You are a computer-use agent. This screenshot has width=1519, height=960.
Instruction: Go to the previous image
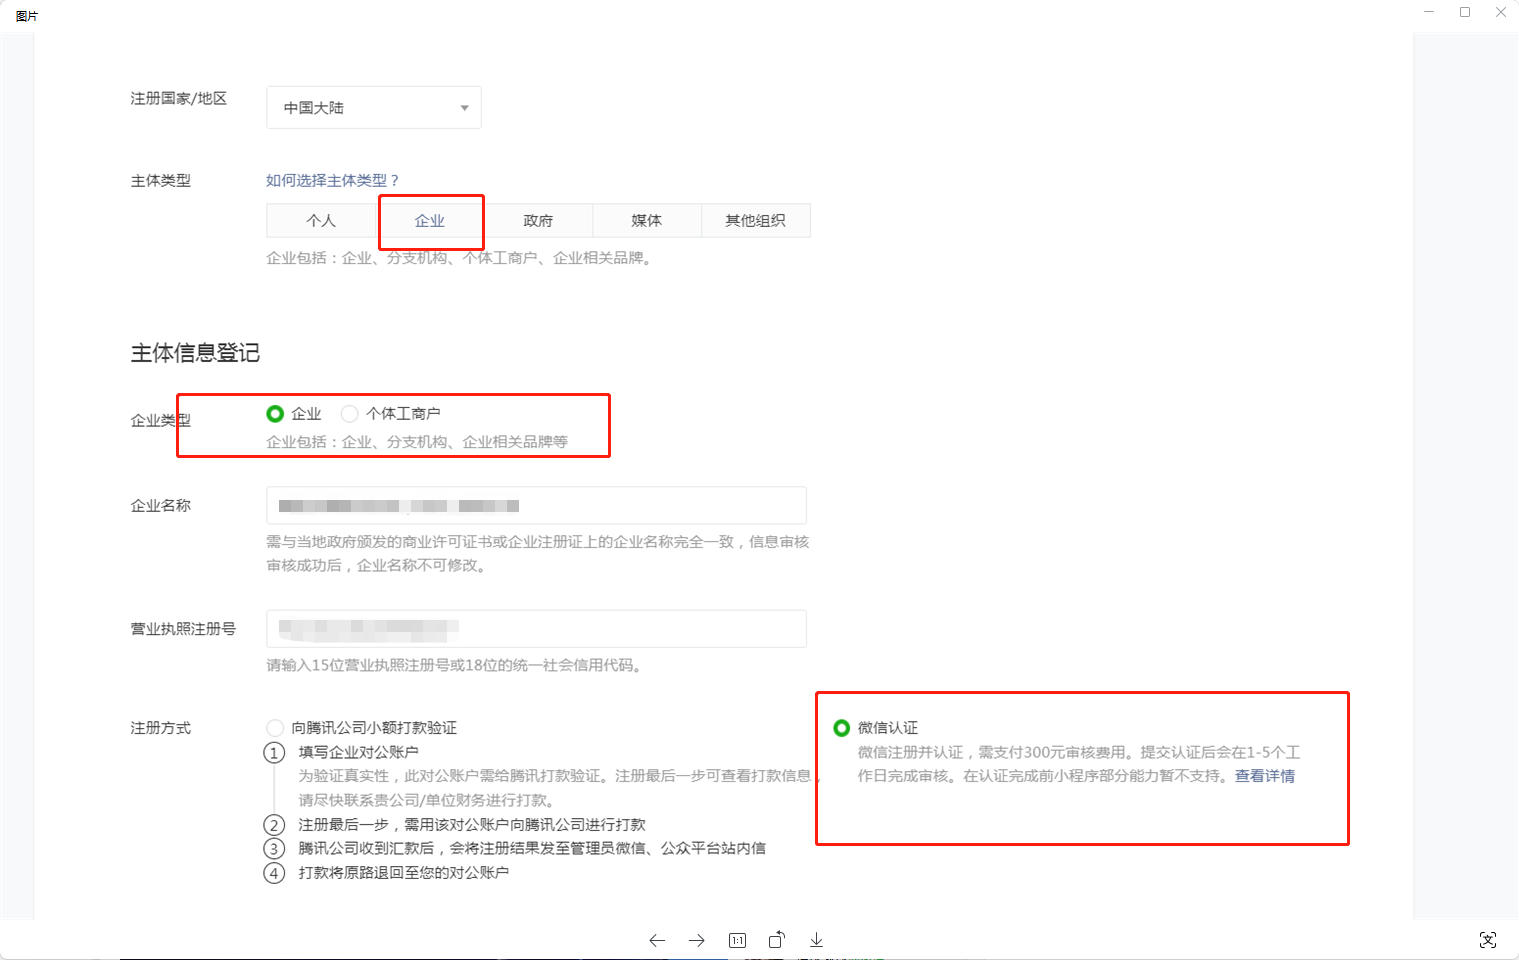point(657,940)
